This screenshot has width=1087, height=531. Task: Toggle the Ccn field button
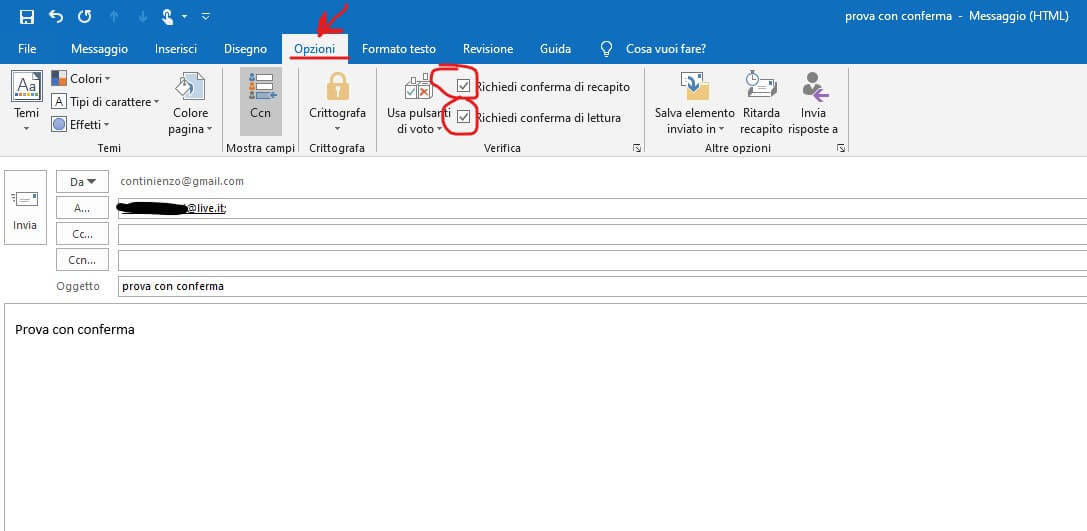261,100
